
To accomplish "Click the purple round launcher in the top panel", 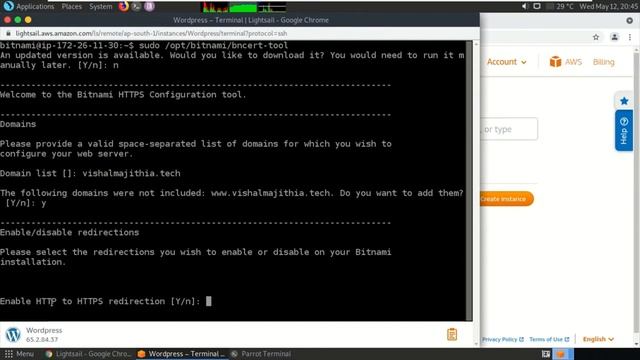I will click(x=149, y=6).
